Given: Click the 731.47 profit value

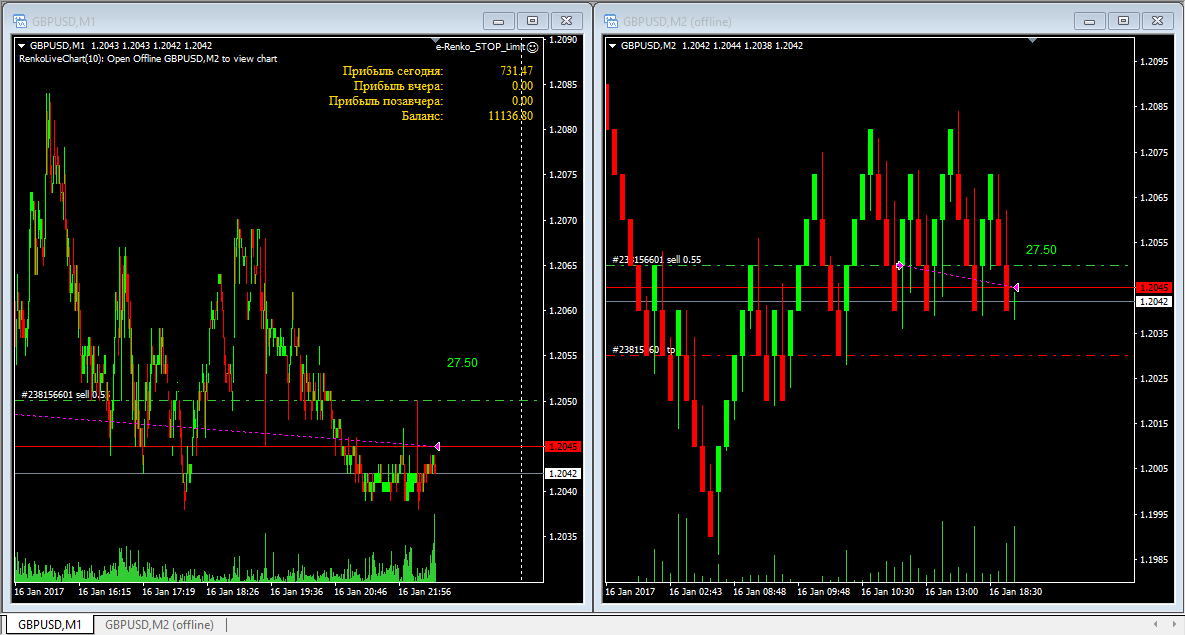Looking at the screenshot, I should pyautogui.click(x=516, y=71).
